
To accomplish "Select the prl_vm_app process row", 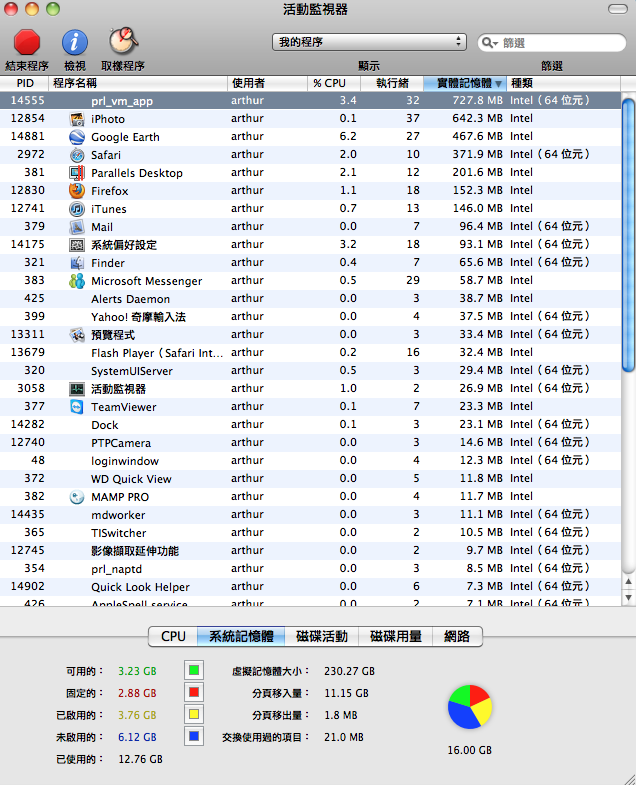I will pos(310,101).
